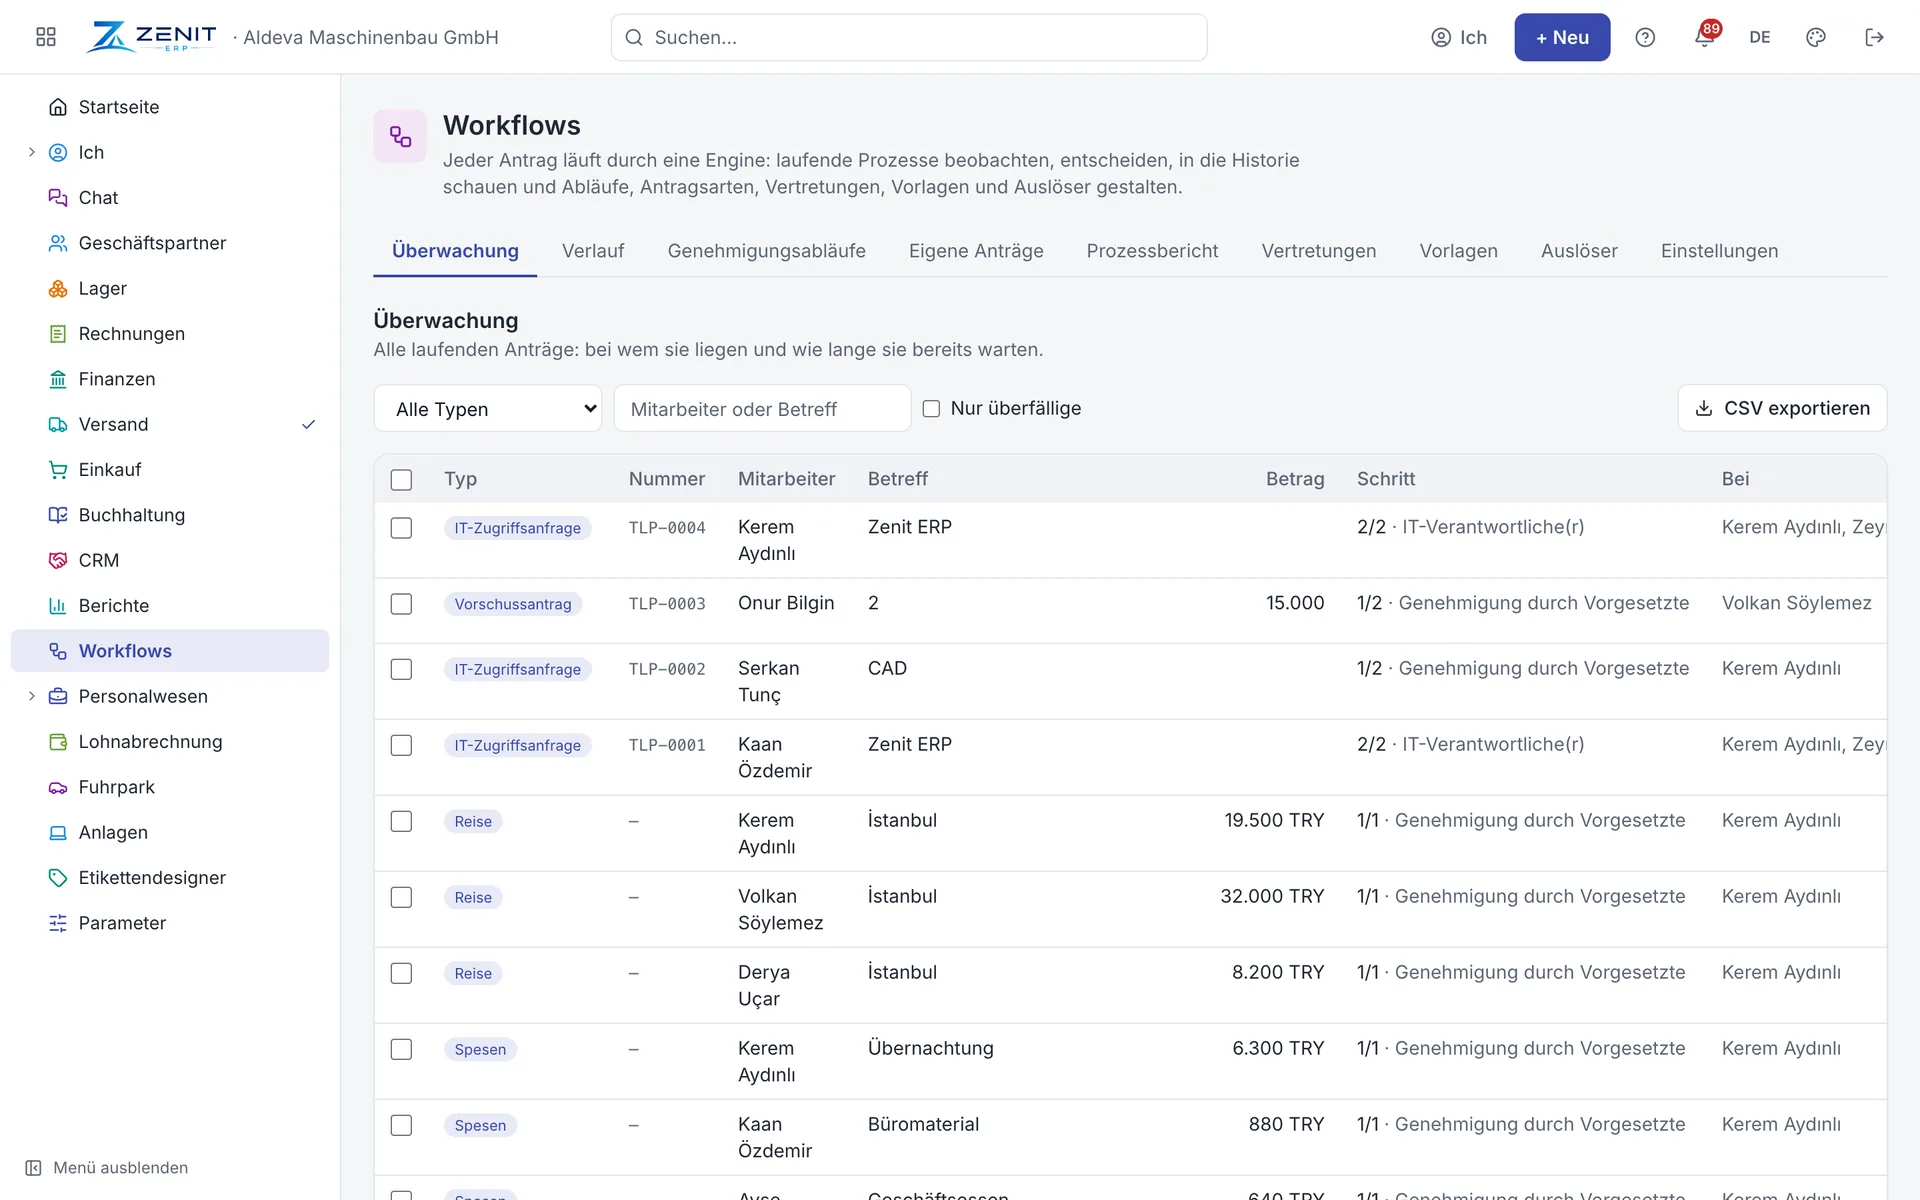Open CRM handshake icon in sidebar
This screenshot has height=1200, width=1920.
tap(58, 560)
